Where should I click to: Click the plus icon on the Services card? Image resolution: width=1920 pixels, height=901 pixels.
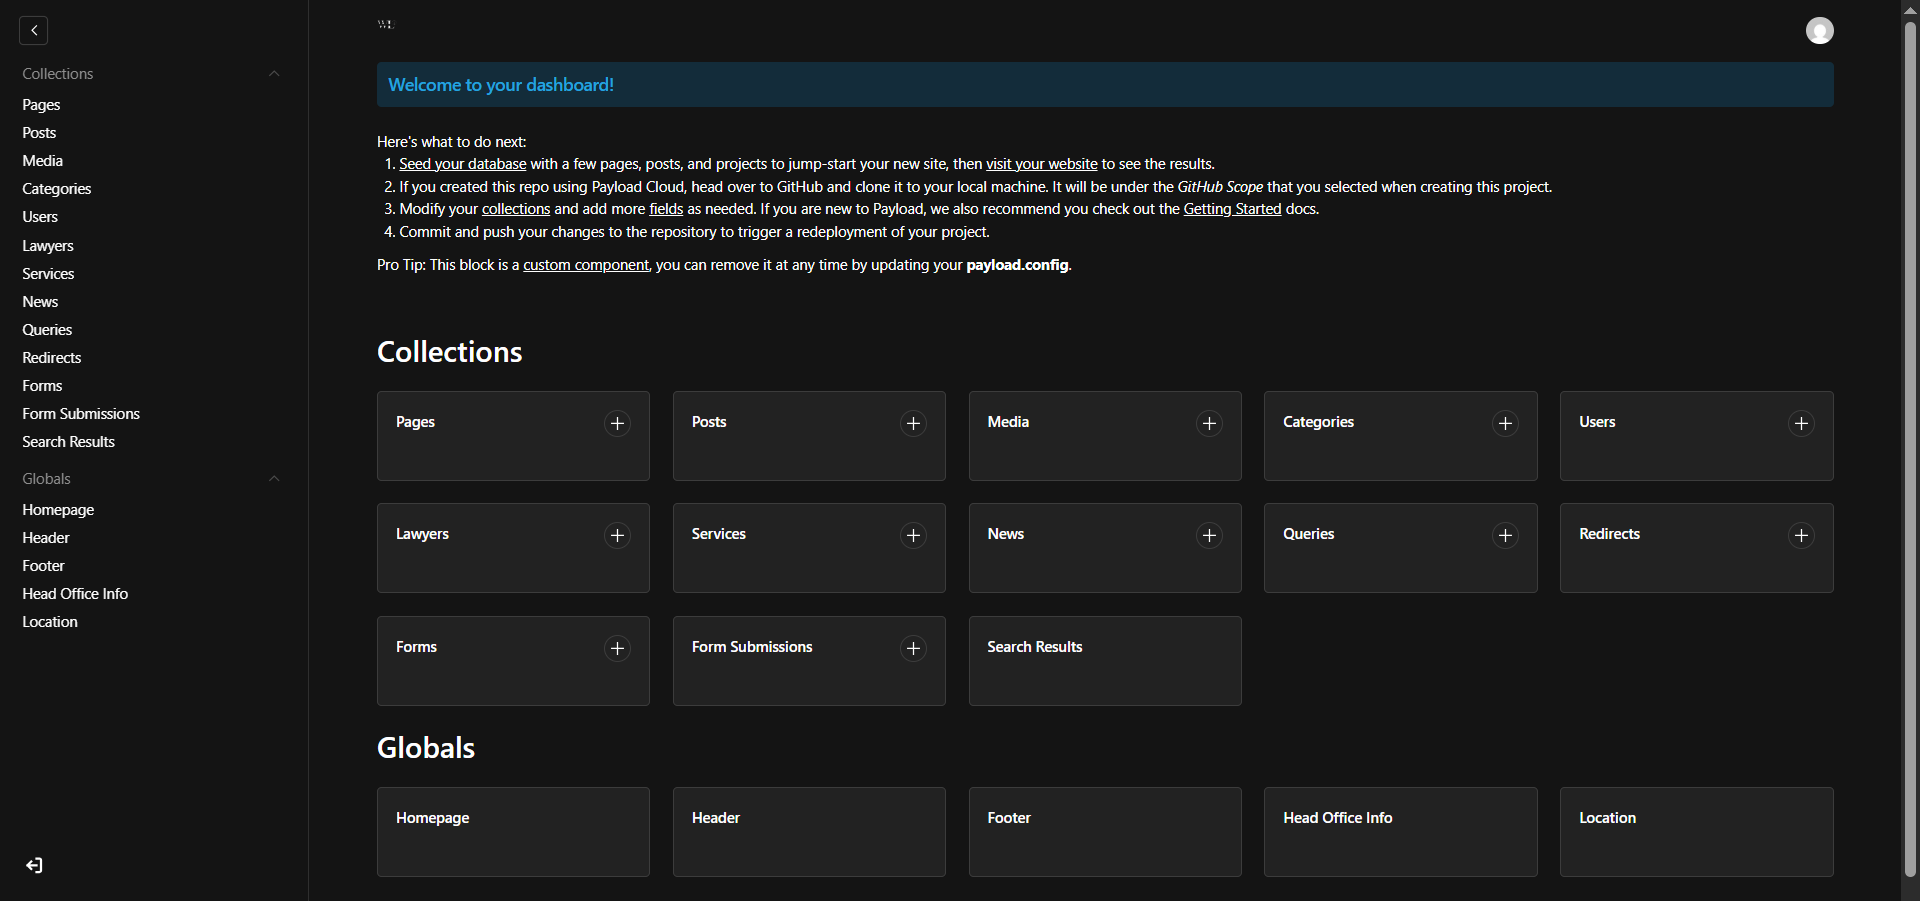point(912,535)
